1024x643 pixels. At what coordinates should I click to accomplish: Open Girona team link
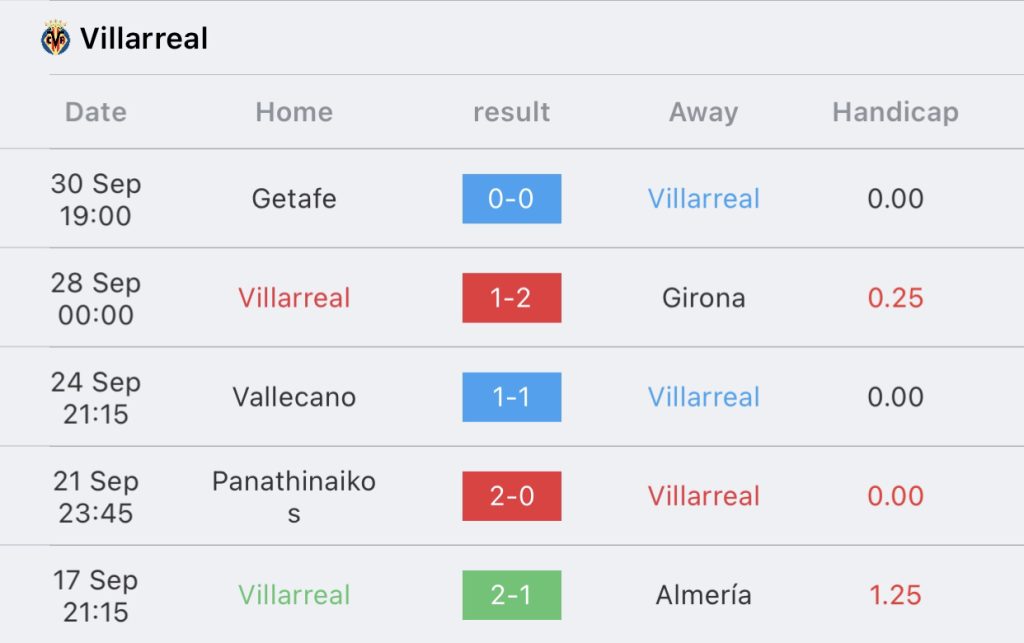coord(703,298)
